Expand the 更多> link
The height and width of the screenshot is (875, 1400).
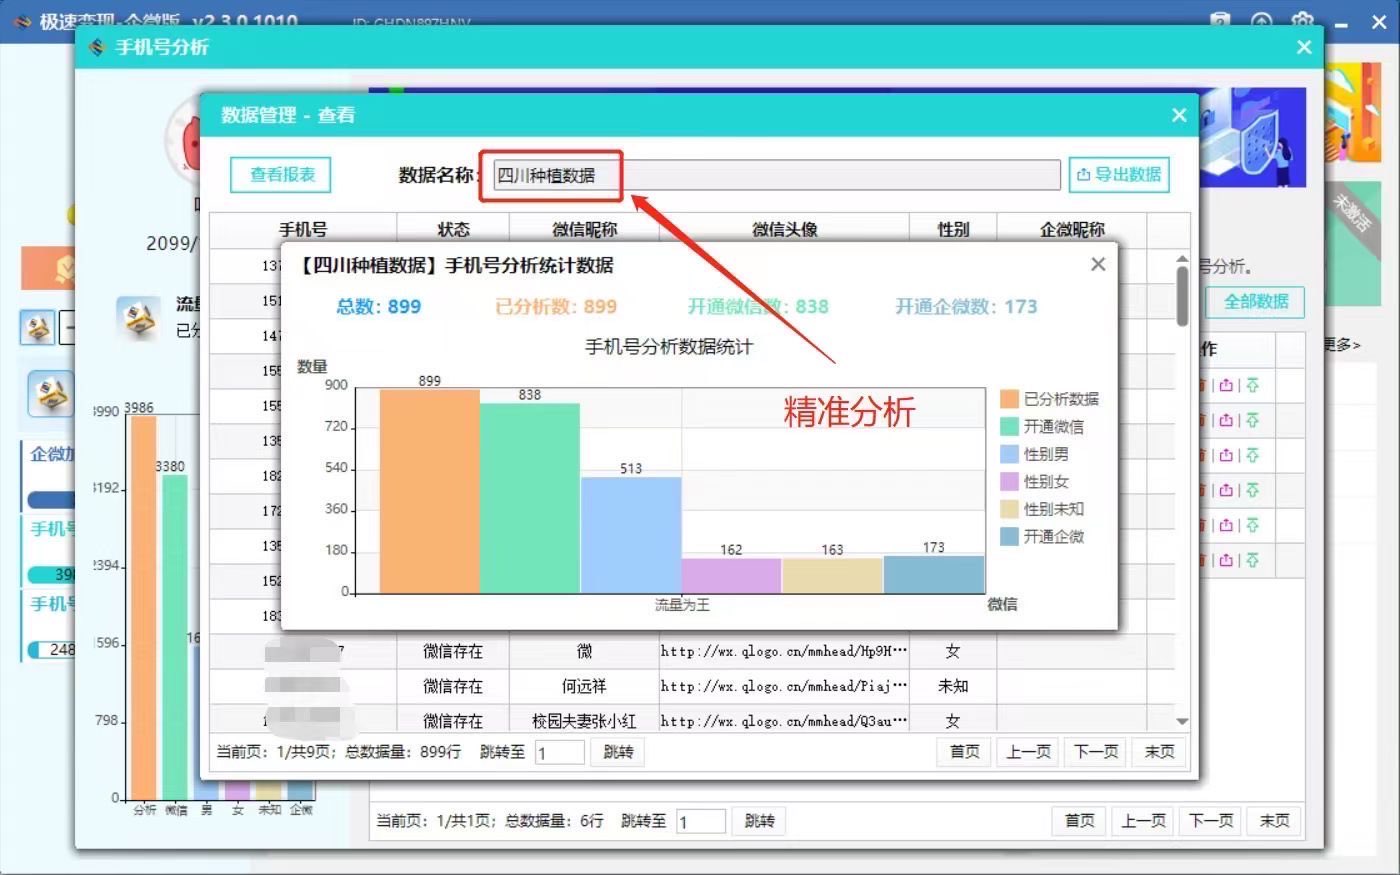(x=1342, y=345)
